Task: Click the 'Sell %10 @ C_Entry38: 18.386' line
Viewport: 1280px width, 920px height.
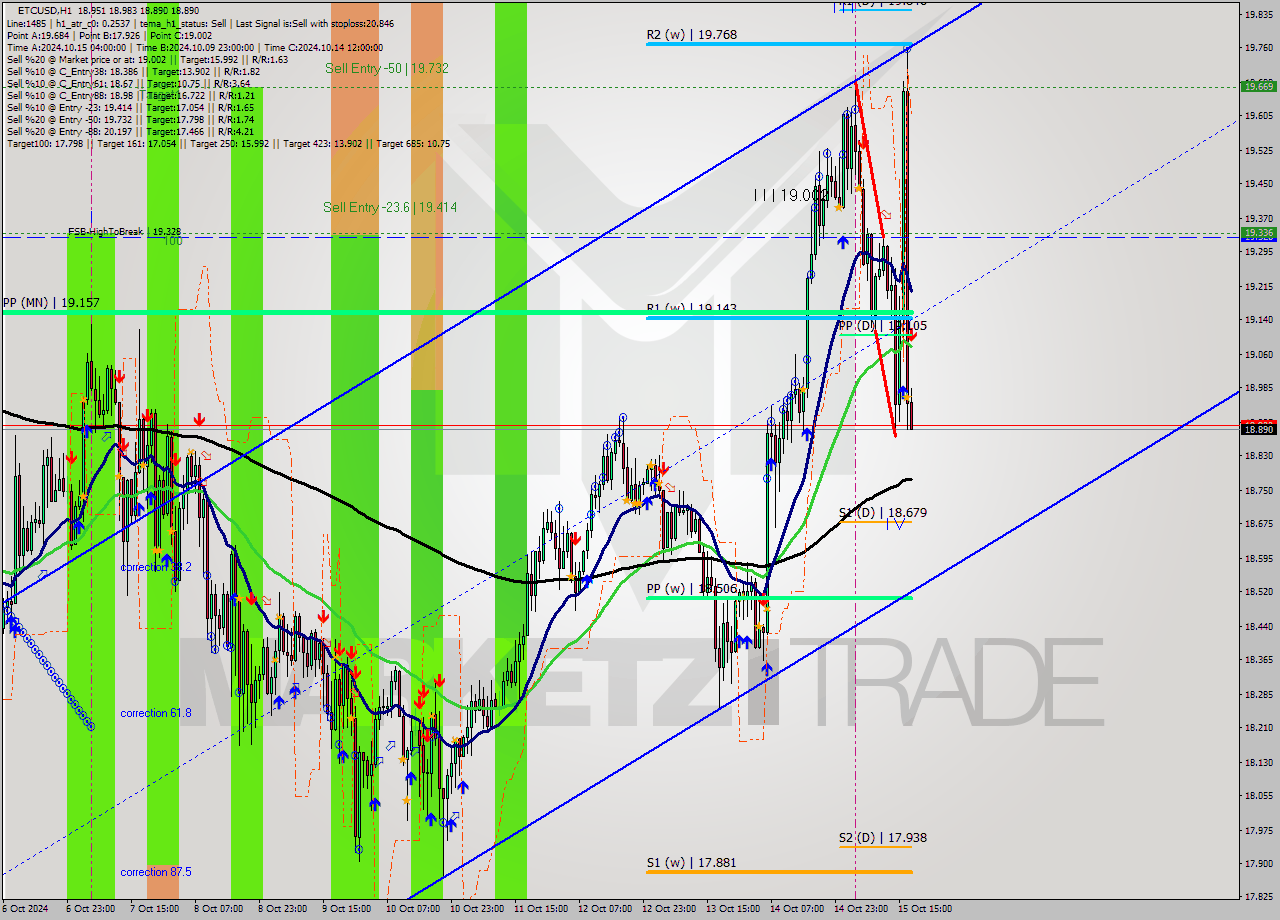Action: 133,71
